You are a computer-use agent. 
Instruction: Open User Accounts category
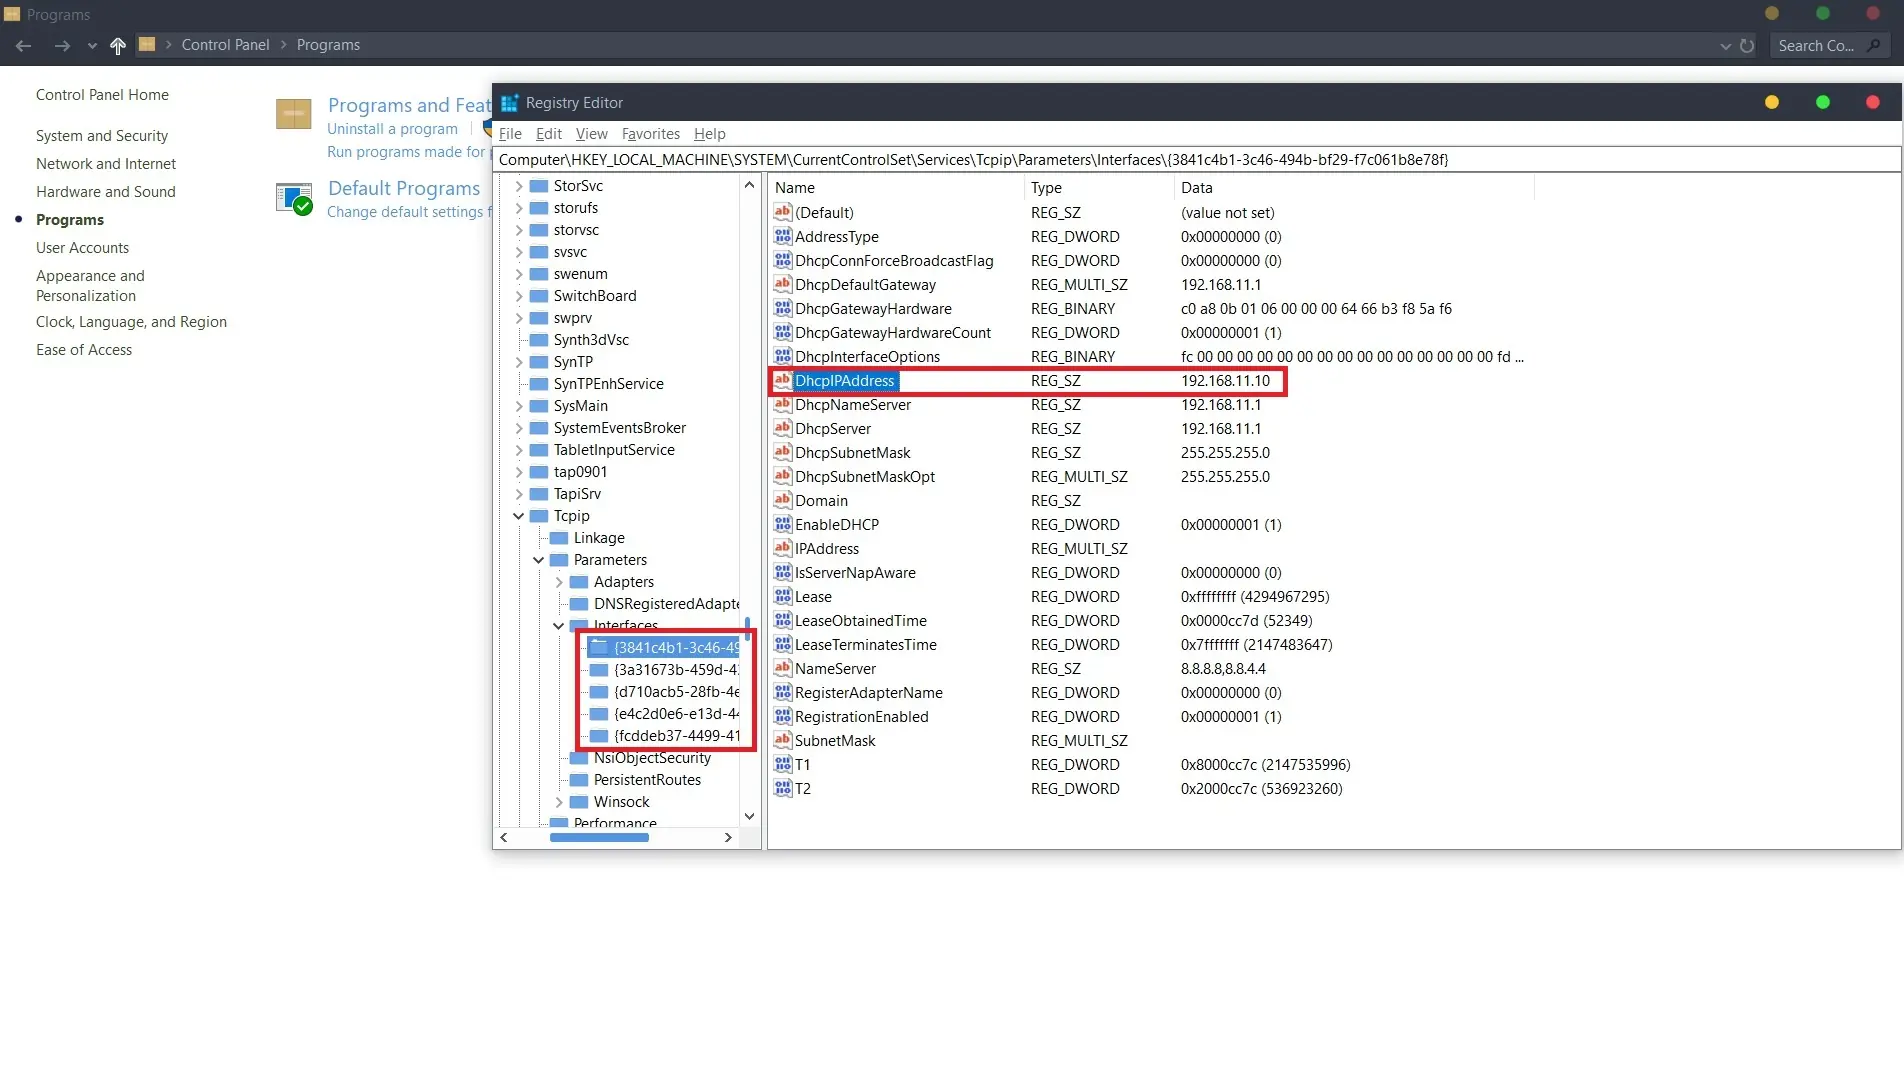(x=83, y=248)
